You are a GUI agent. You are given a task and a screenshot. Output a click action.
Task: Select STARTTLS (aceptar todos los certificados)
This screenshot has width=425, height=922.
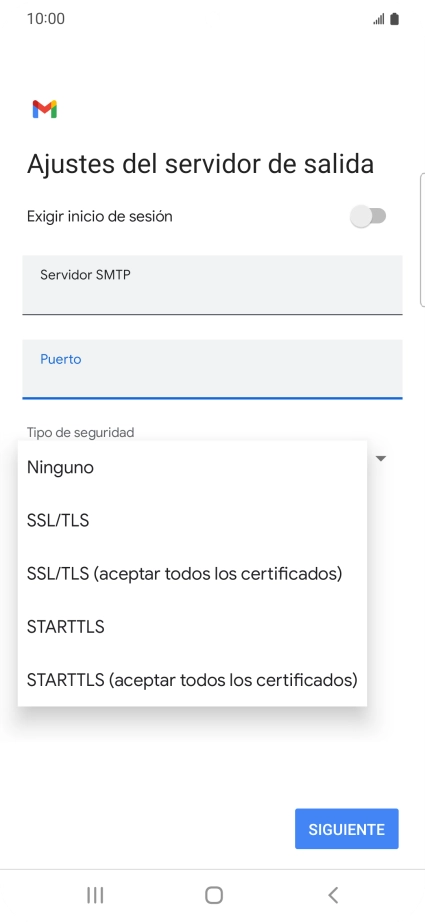coord(192,680)
